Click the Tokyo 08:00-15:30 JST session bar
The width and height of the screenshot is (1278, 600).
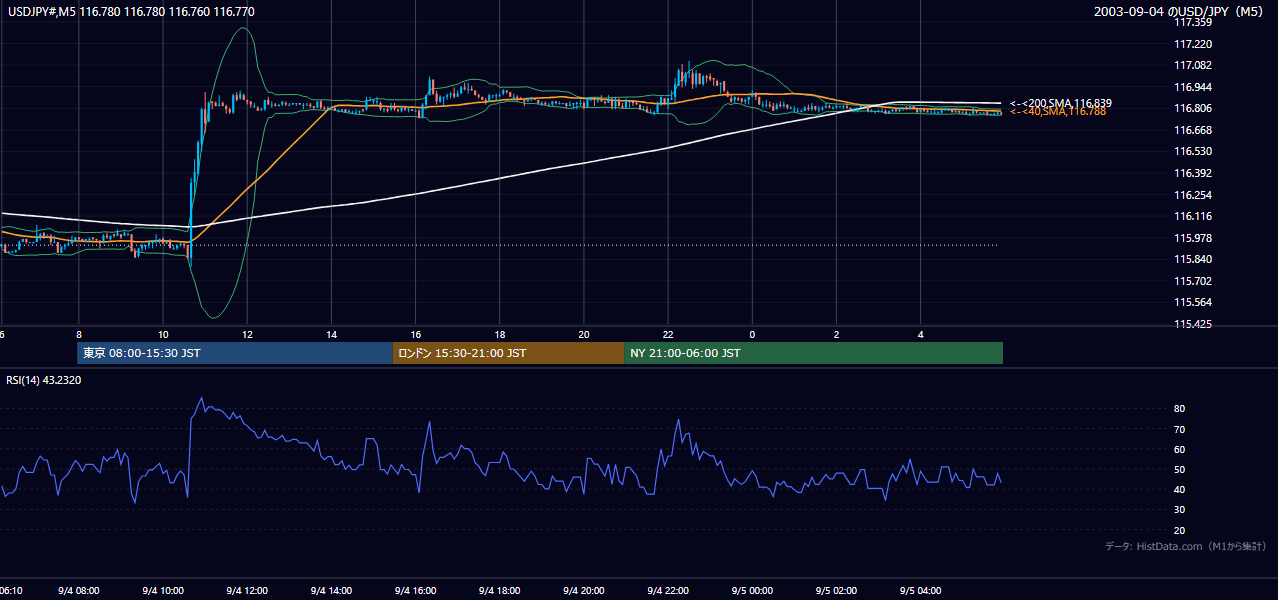point(235,353)
